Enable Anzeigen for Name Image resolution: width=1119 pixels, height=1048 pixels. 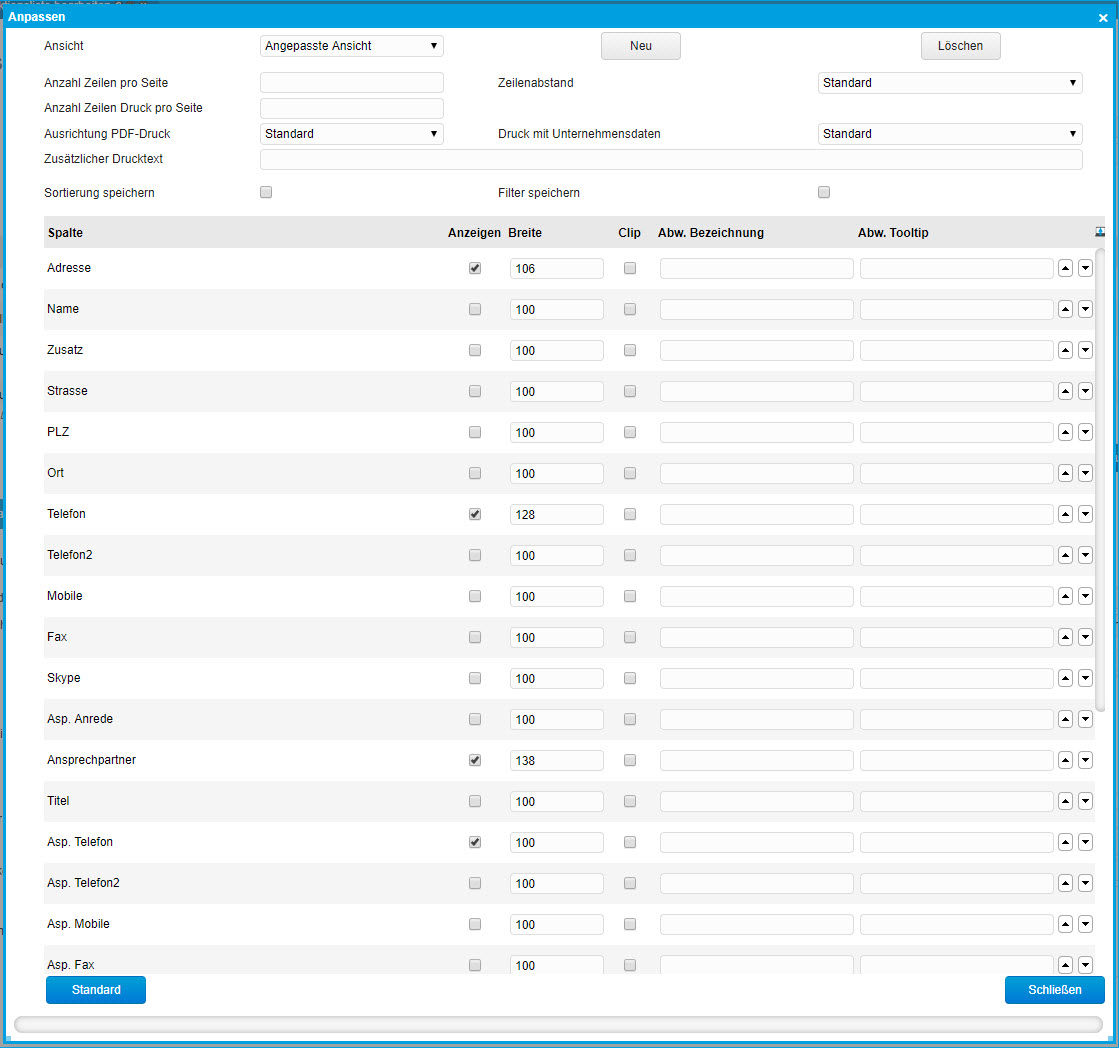coord(475,309)
